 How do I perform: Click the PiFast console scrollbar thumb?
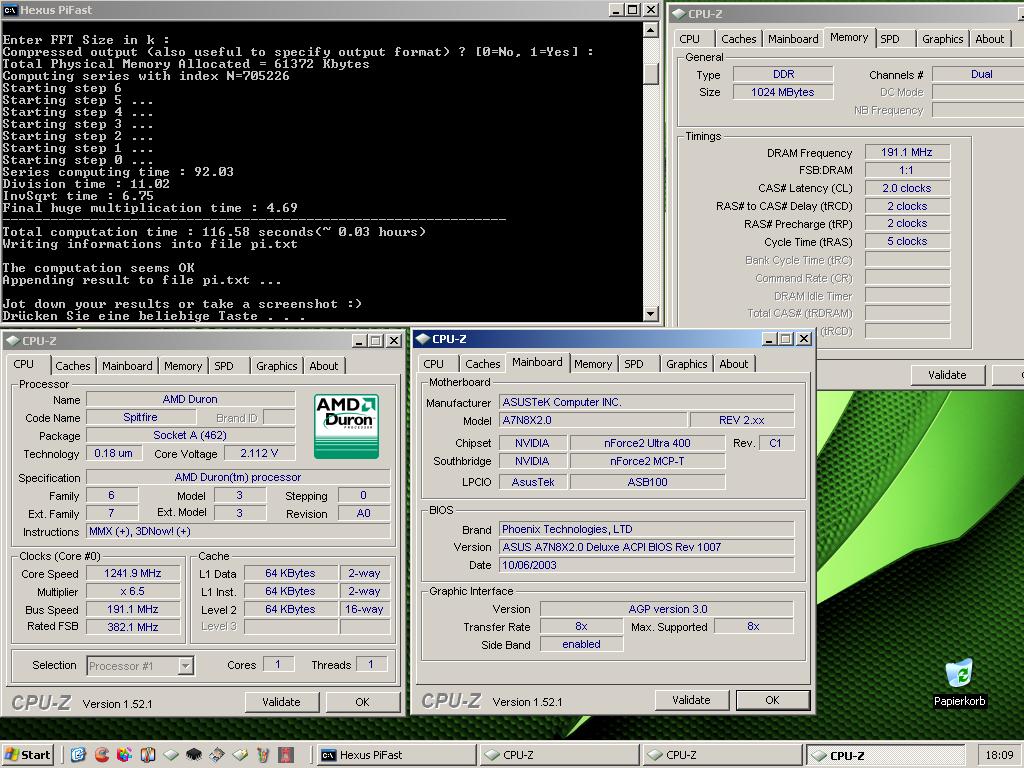(x=650, y=74)
